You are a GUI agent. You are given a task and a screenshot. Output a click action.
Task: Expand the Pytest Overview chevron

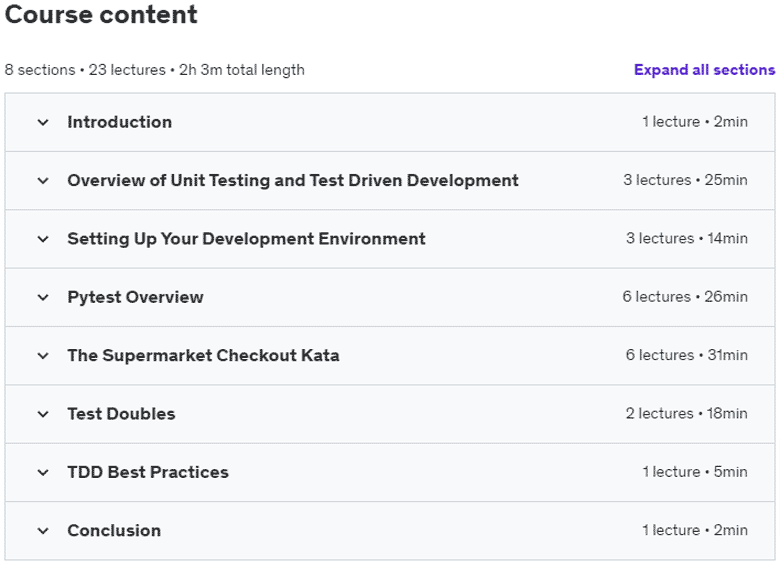[43, 297]
